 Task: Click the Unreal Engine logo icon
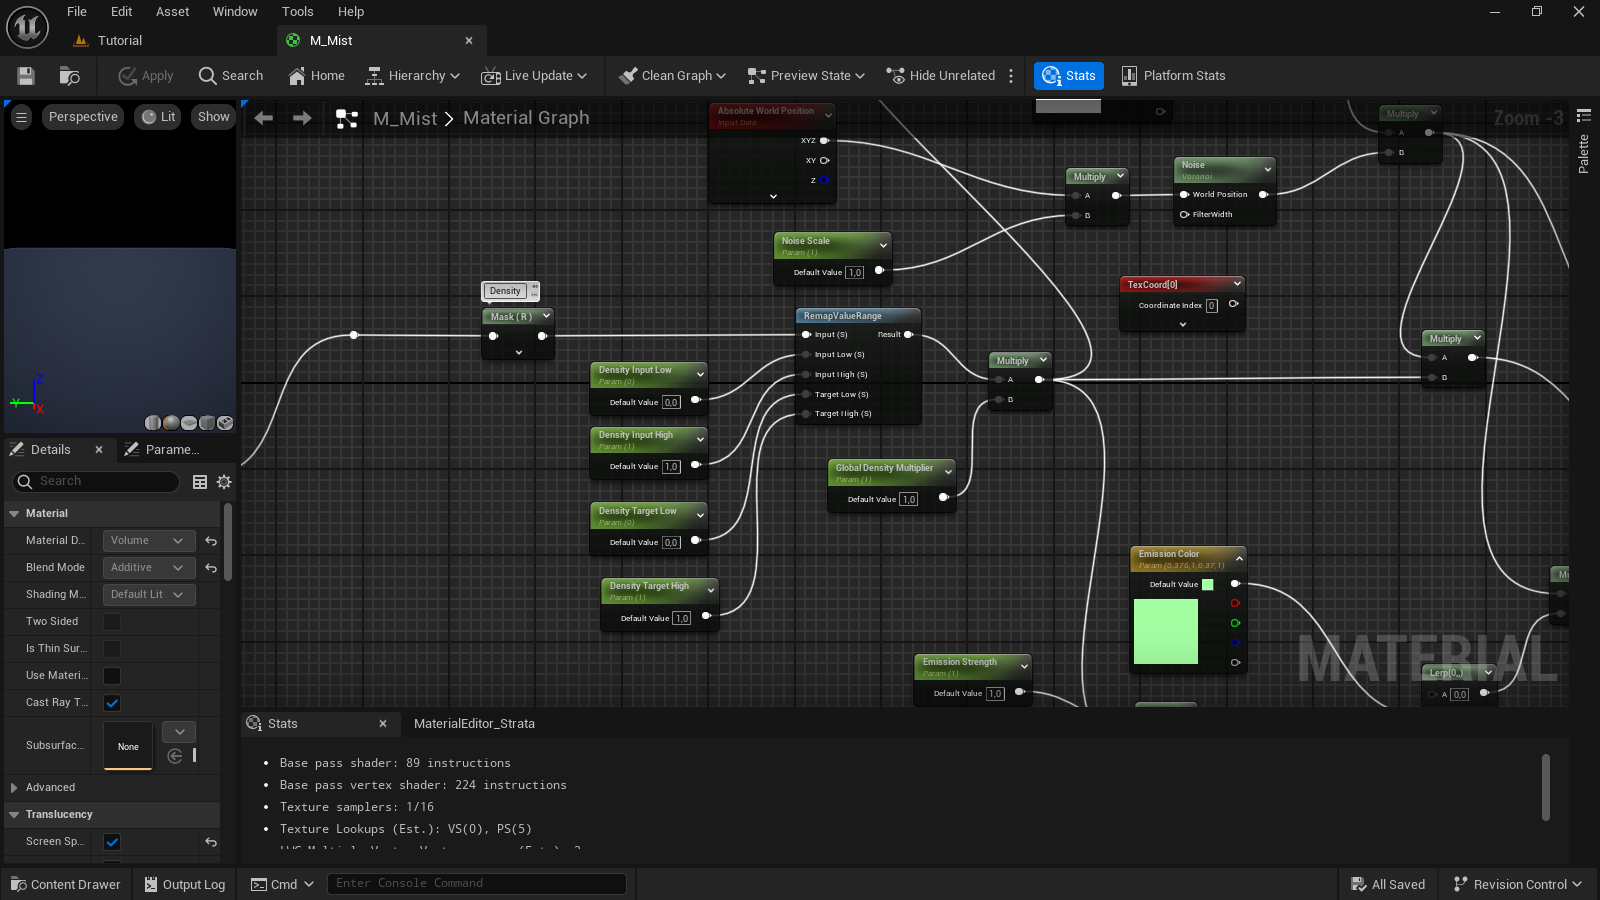tap(28, 27)
